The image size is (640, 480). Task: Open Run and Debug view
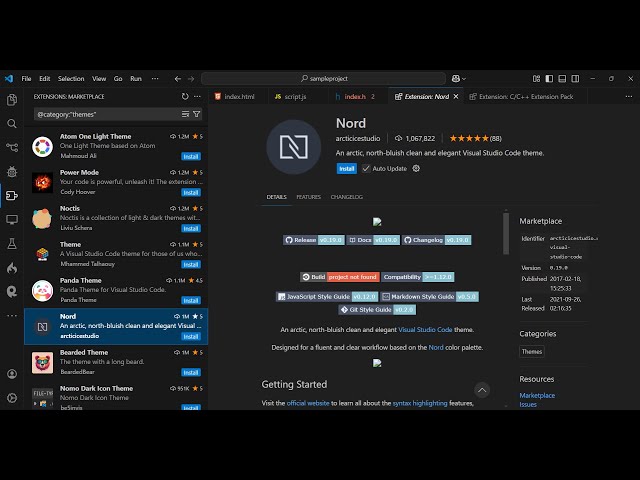12,172
